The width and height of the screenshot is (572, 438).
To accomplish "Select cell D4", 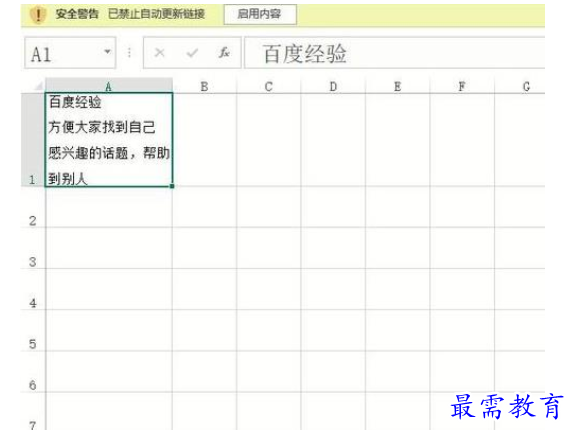I will [333, 290].
